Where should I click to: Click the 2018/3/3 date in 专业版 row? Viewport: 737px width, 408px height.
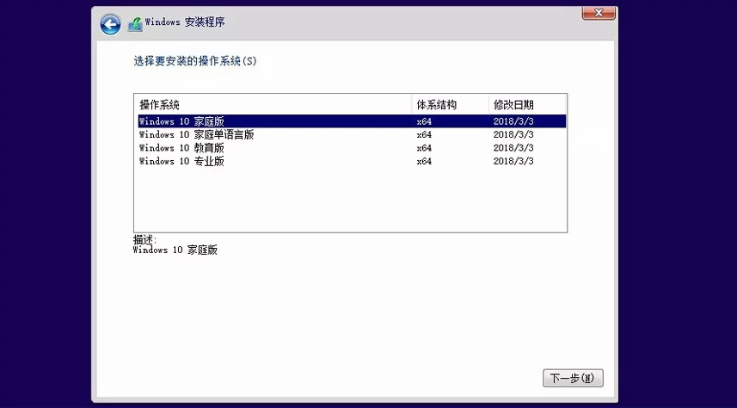click(x=513, y=161)
